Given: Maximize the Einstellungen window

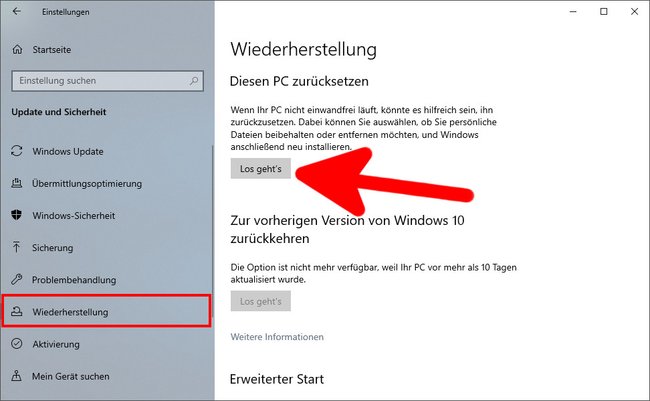Looking at the screenshot, I should tap(604, 12).
